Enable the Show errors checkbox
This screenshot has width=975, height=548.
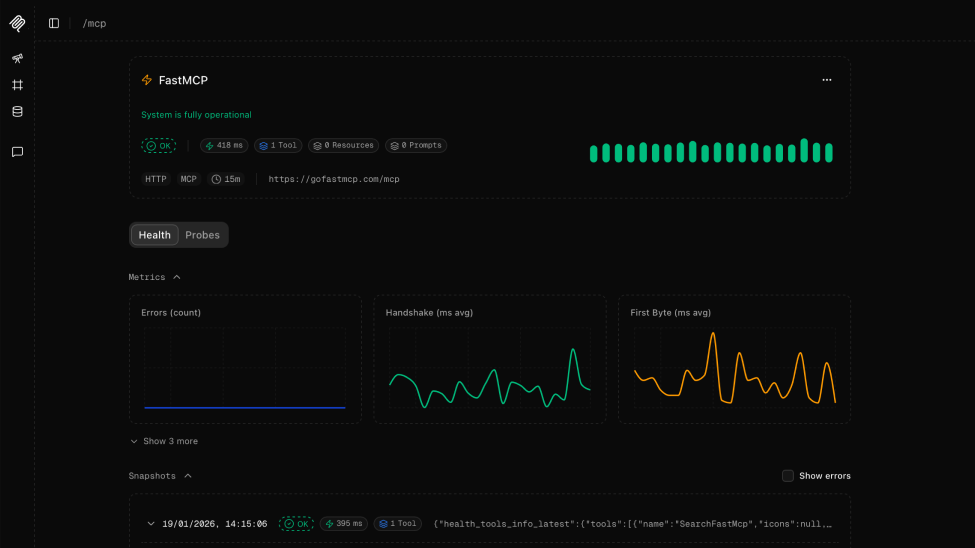[788, 476]
